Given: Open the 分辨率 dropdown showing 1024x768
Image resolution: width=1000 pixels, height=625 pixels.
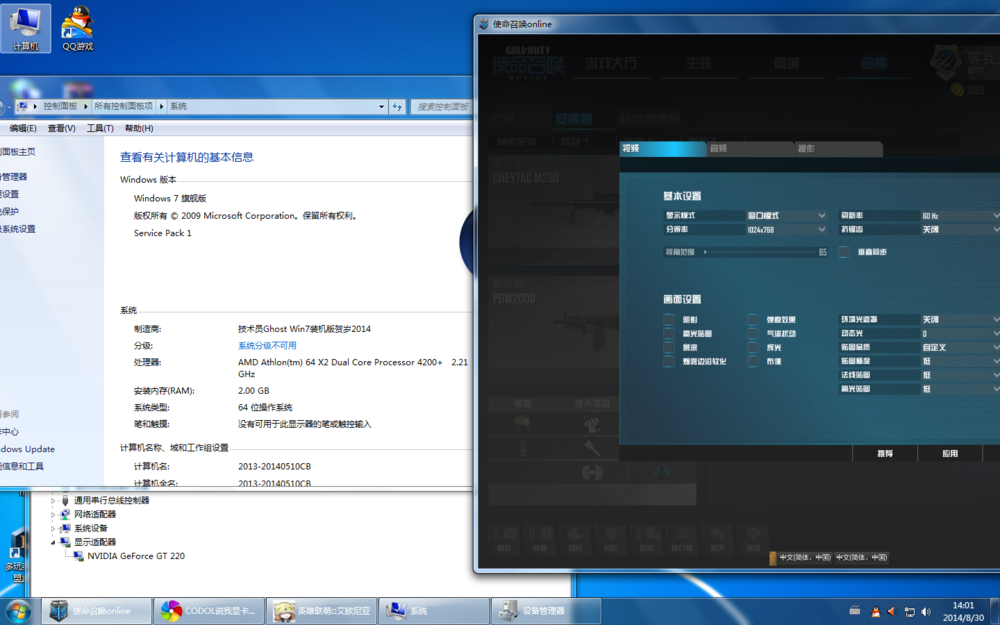Looking at the screenshot, I should click(786, 230).
